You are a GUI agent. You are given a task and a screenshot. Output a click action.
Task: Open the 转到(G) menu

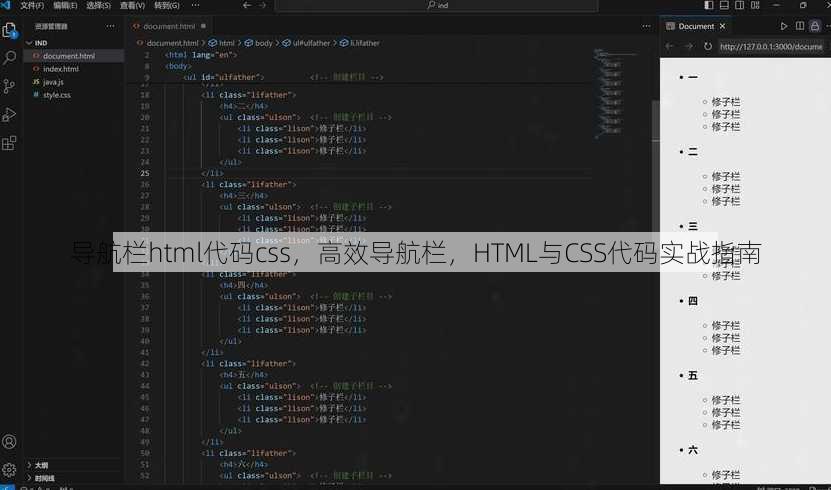tap(166, 5)
